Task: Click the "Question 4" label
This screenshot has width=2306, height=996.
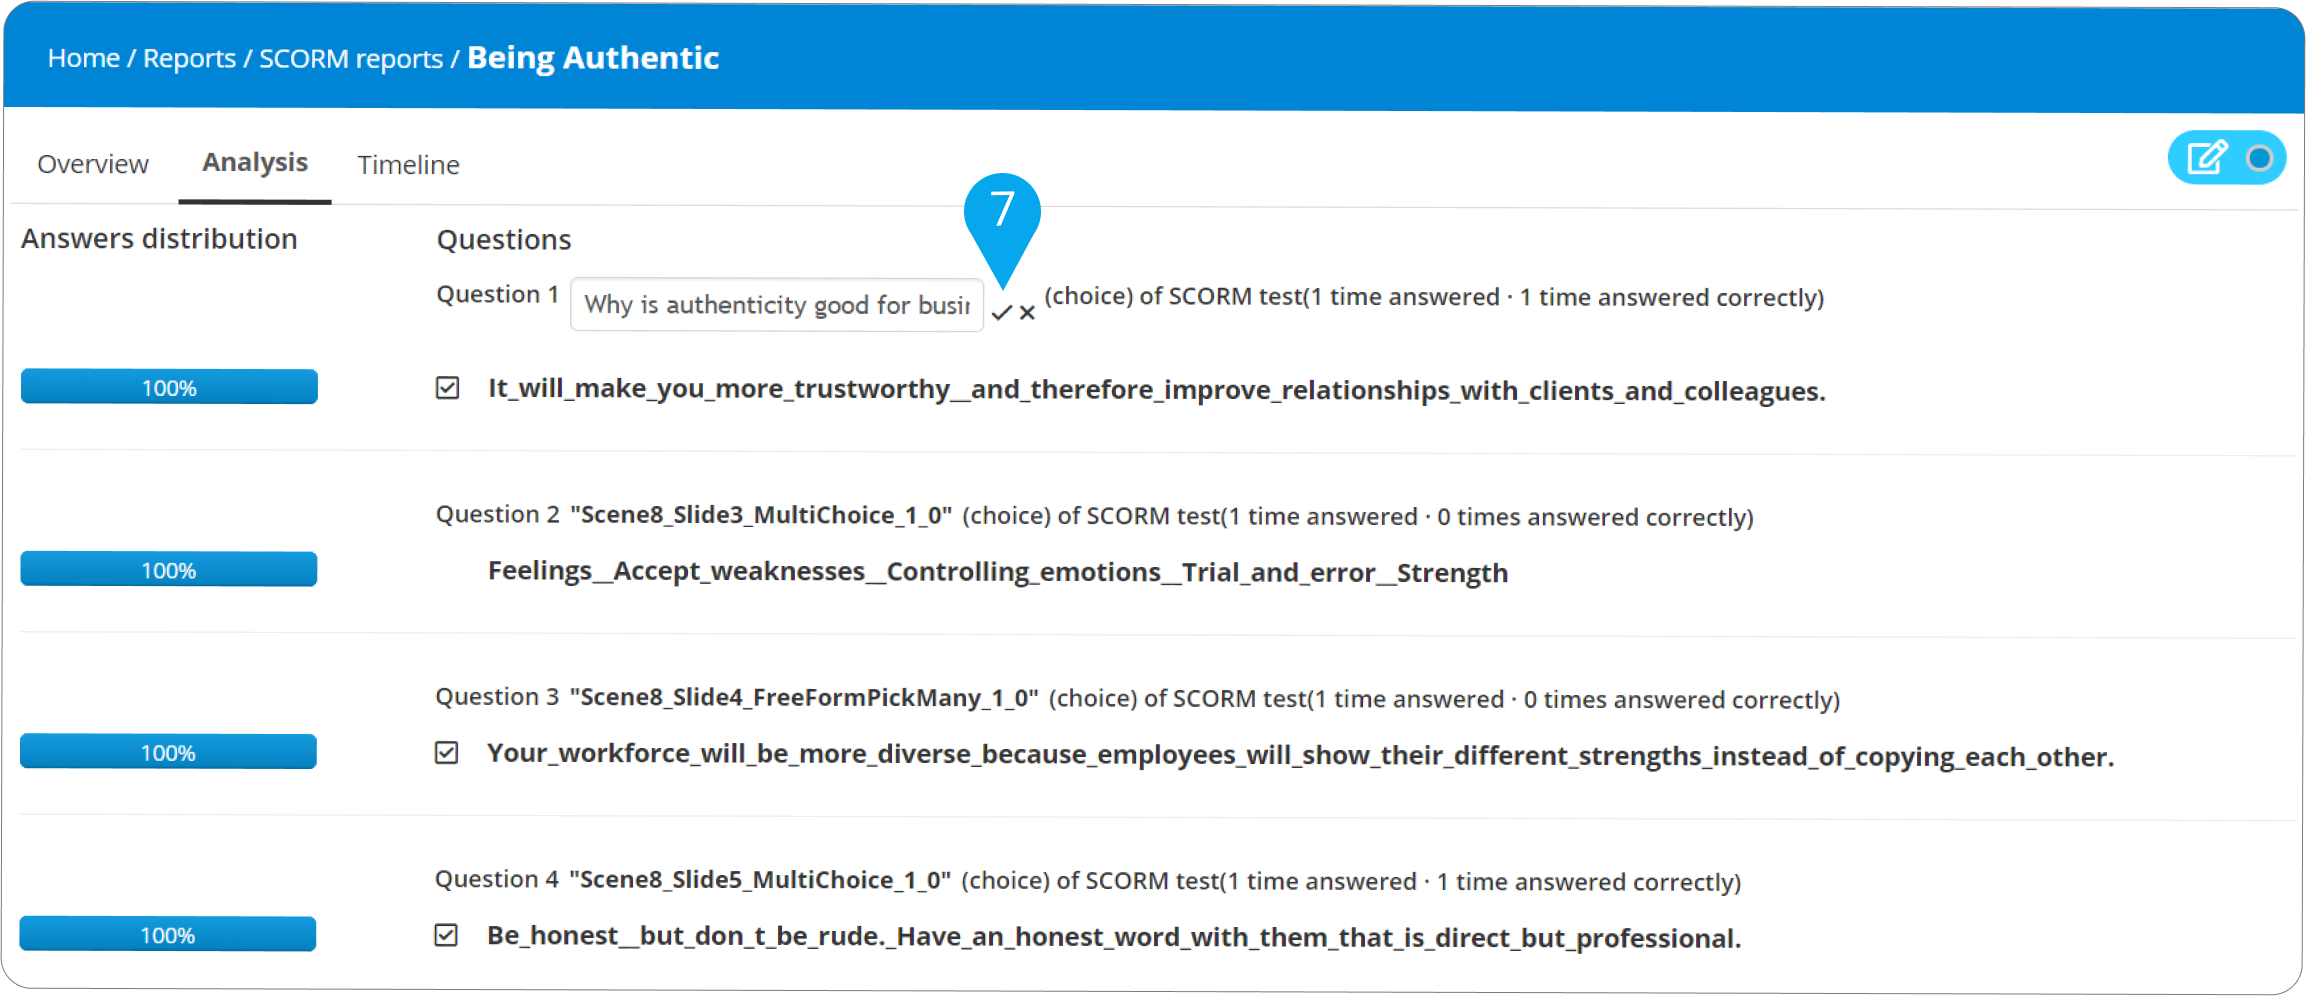Action: (496, 879)
